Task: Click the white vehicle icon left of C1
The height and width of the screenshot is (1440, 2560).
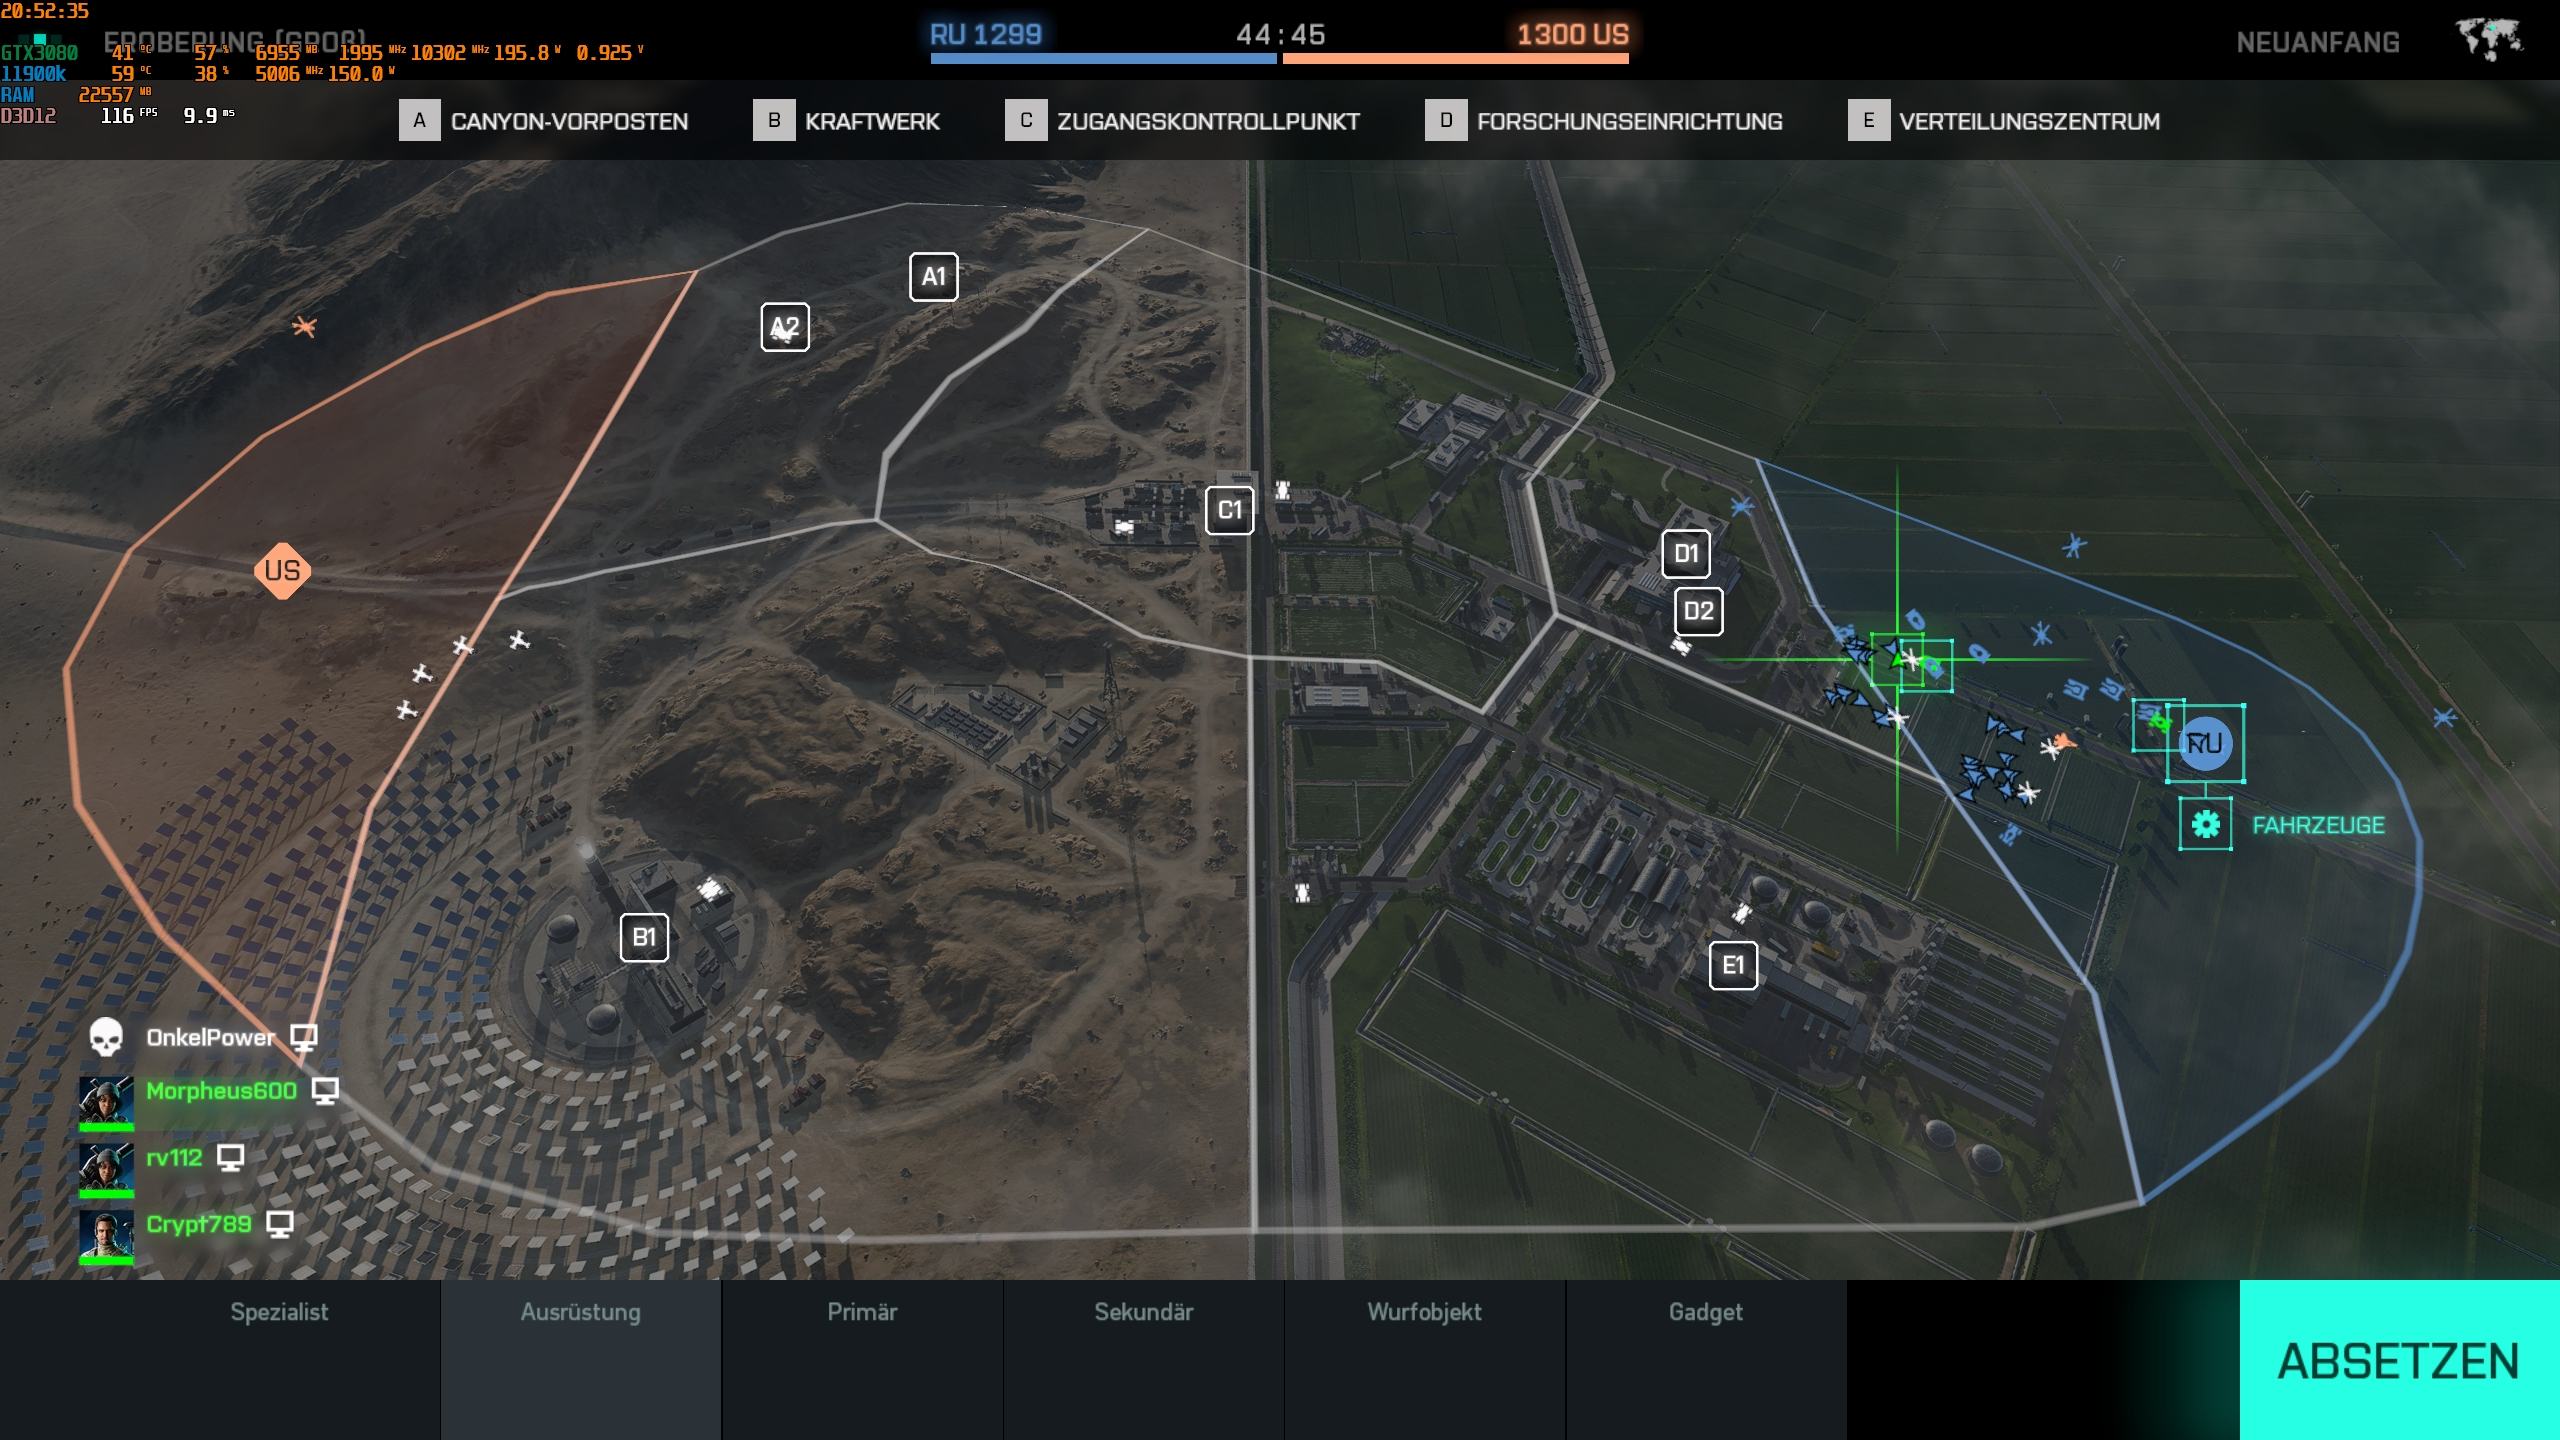Action: pyautogui.click(x=1124, y=526)
